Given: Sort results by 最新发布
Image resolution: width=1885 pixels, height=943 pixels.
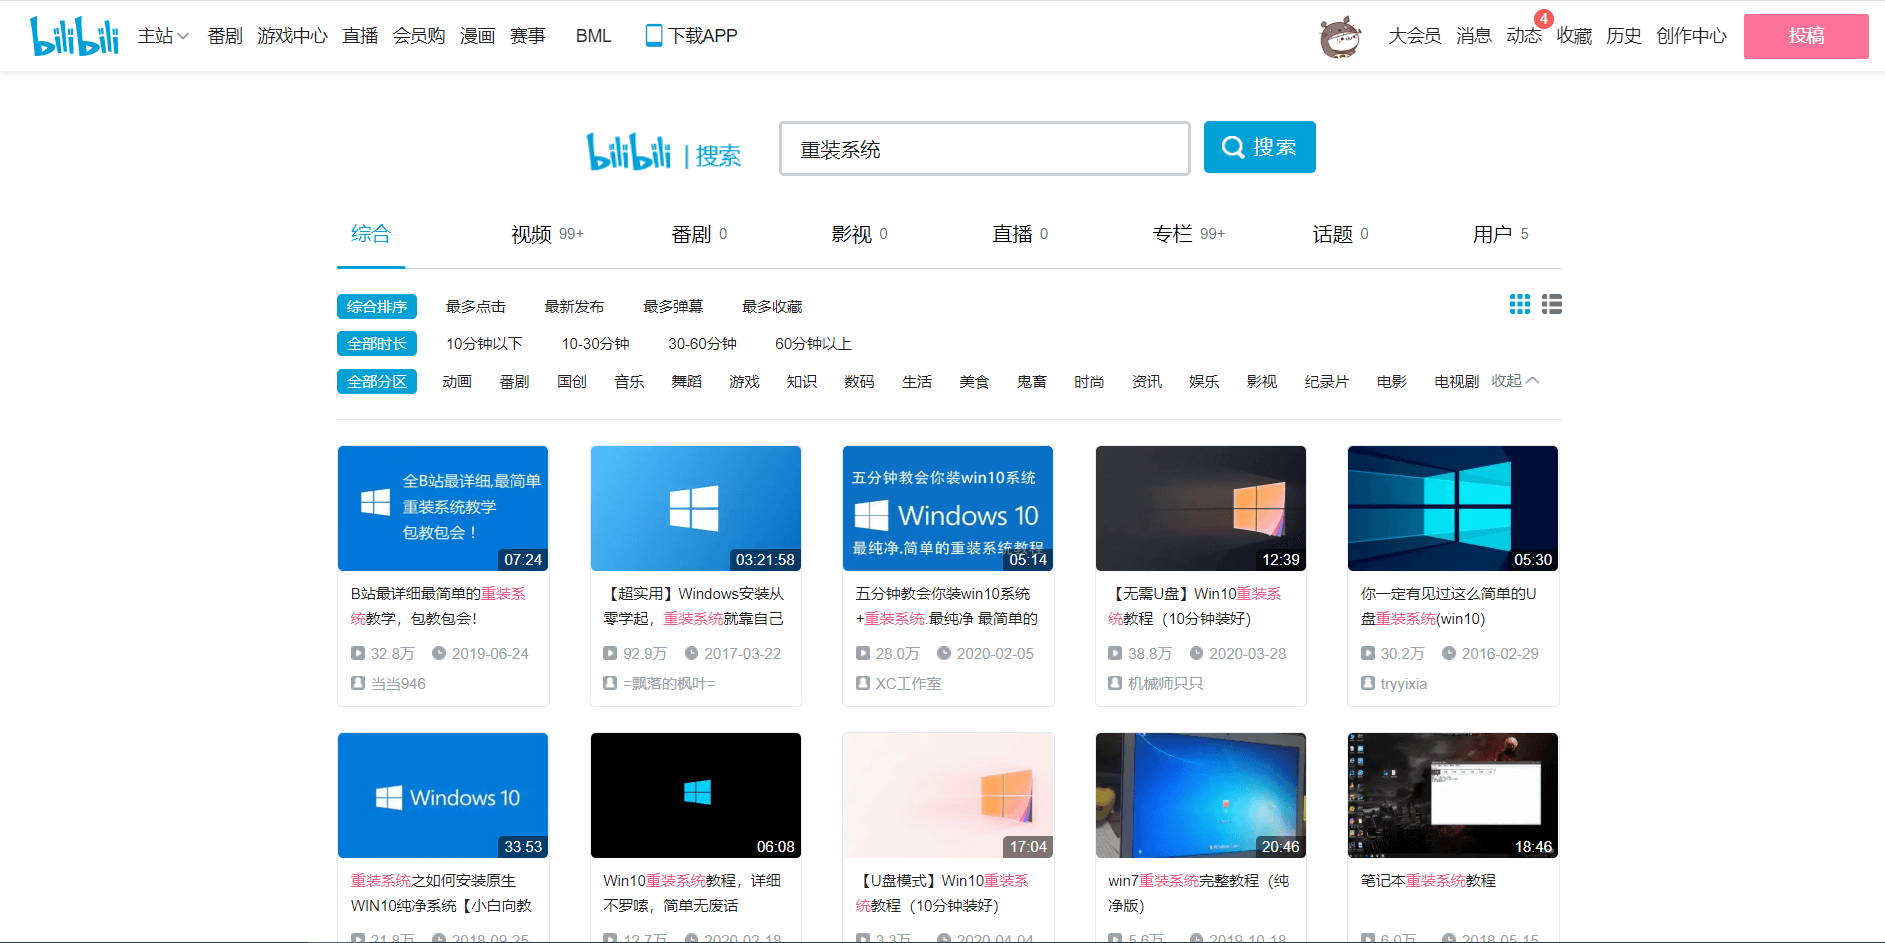Looking at the screenshot, I should point(574,307).
